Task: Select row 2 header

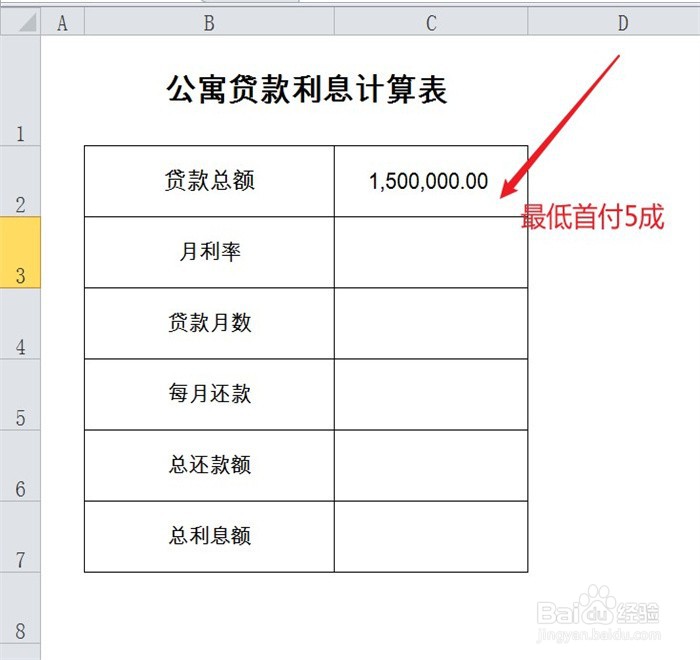Action: click(20, 181)
